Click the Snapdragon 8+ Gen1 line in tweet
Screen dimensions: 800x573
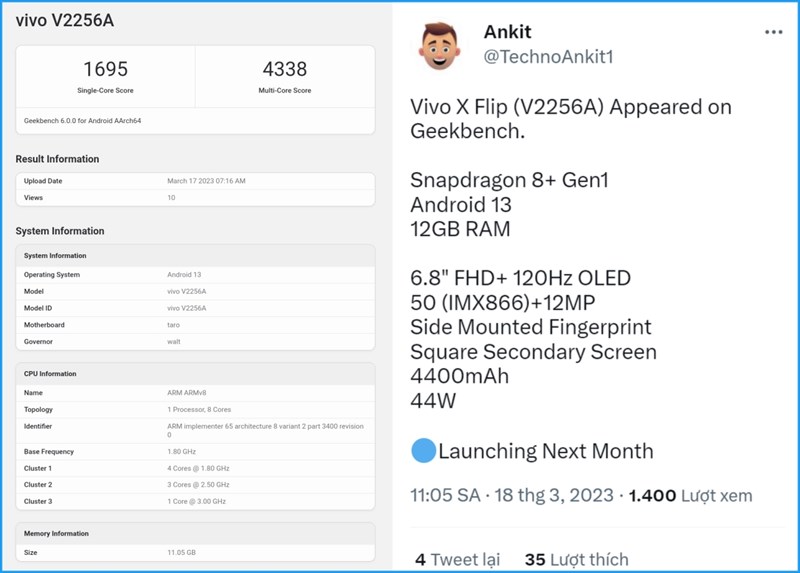(x=509, y=180)
